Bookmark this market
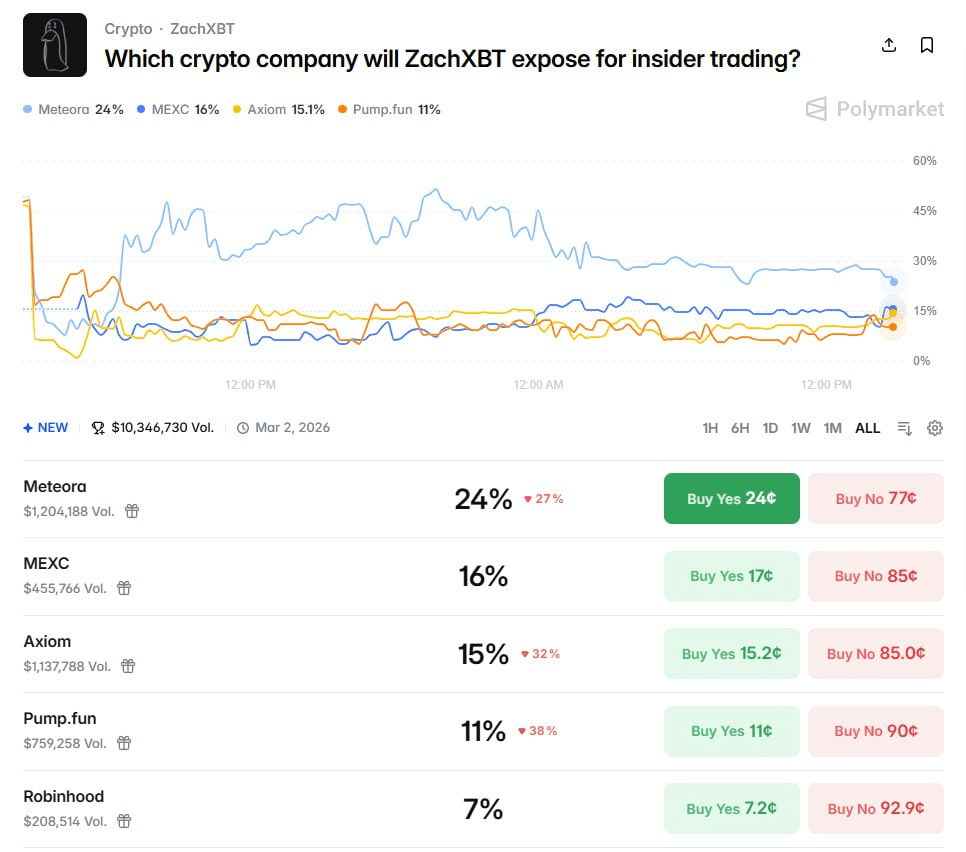966x852 pixels. click(x=927, y=45)
